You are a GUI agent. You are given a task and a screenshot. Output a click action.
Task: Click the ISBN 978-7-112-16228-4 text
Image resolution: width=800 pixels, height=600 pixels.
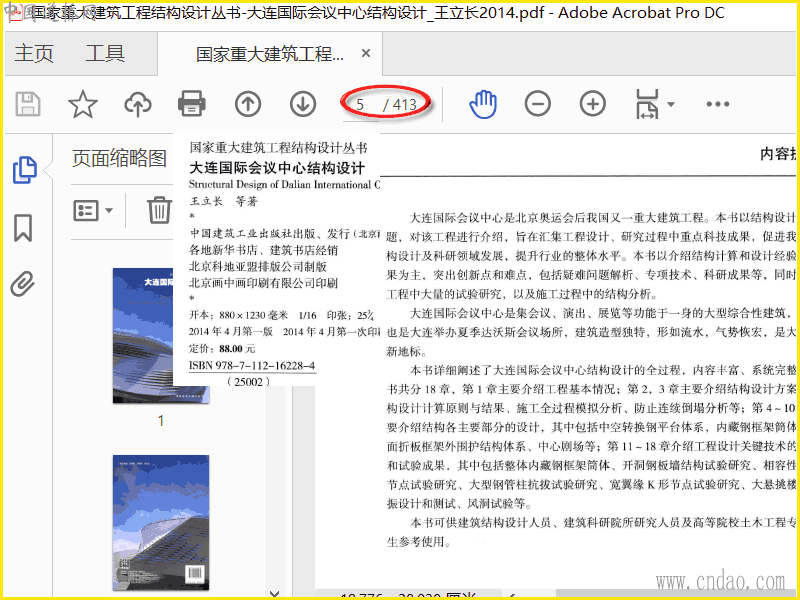click(252, 366)
